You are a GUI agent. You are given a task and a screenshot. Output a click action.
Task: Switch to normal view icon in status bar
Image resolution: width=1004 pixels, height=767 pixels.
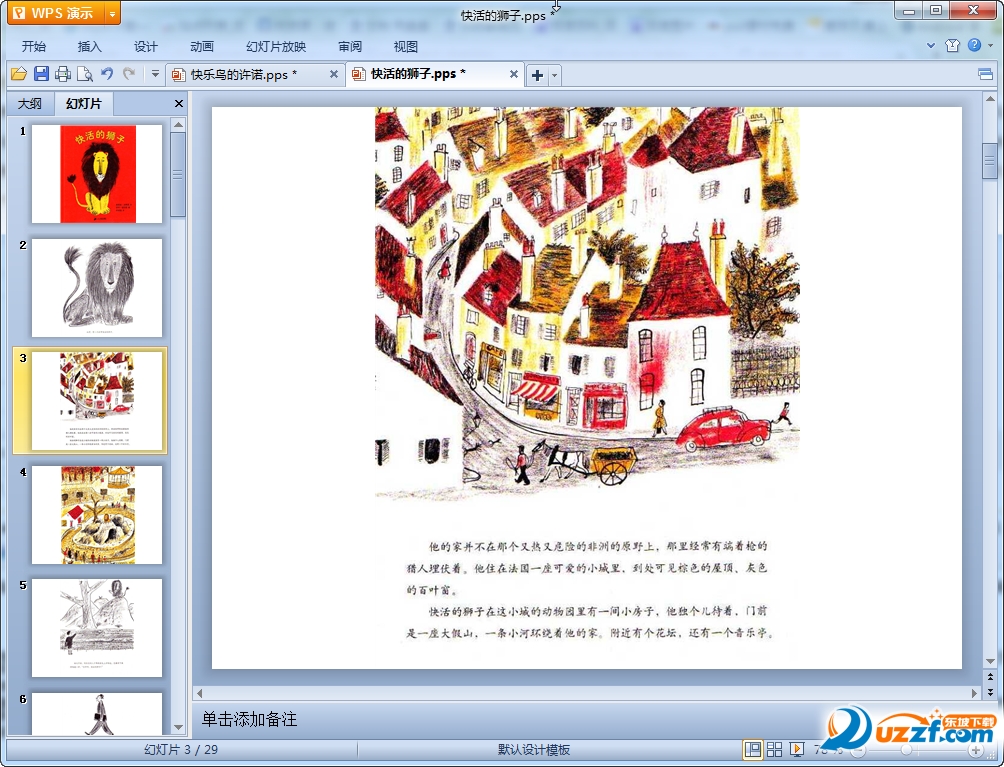click(x=752, y=749)
